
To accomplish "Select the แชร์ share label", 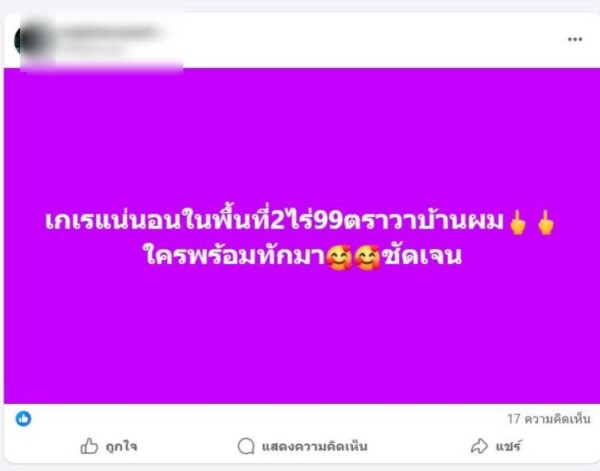I will [508, 447].
